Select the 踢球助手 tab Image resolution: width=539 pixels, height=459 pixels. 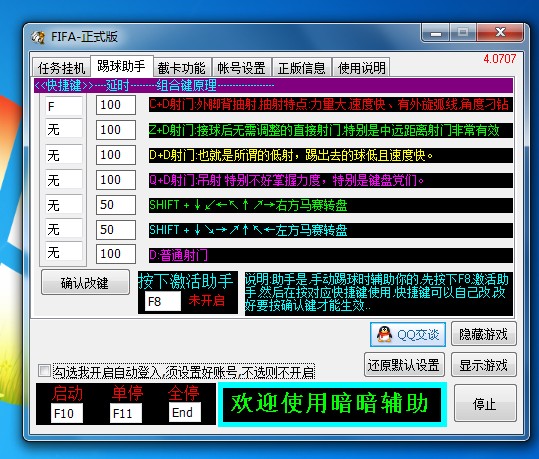coord(122,66)
